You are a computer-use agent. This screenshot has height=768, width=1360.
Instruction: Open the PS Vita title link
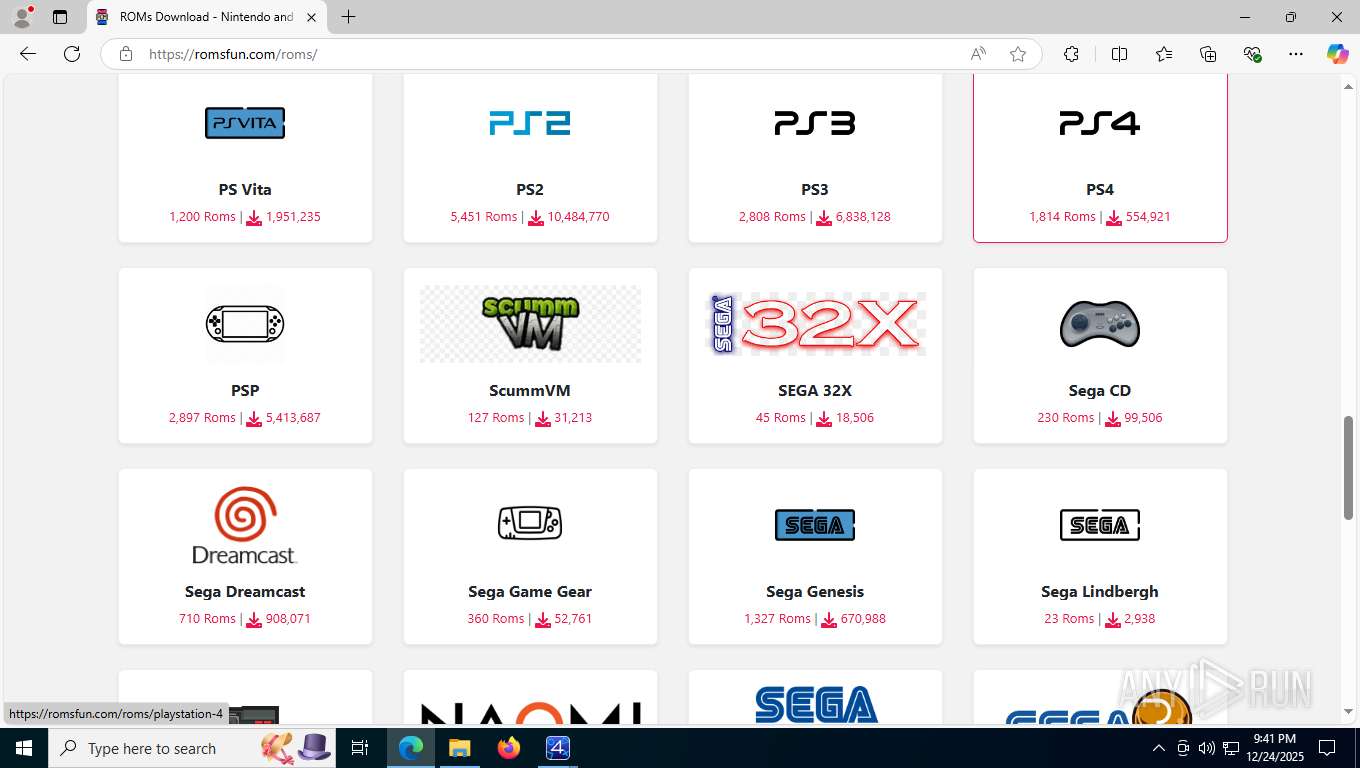[245, 189]
